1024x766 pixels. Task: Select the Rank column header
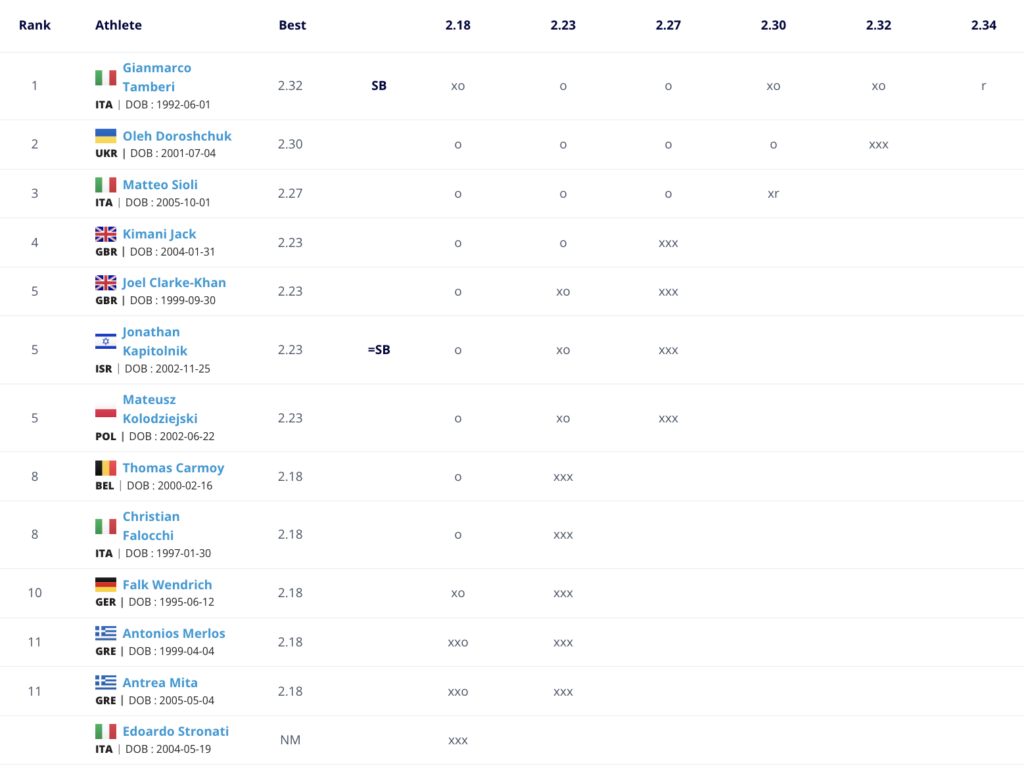(35, 25)
